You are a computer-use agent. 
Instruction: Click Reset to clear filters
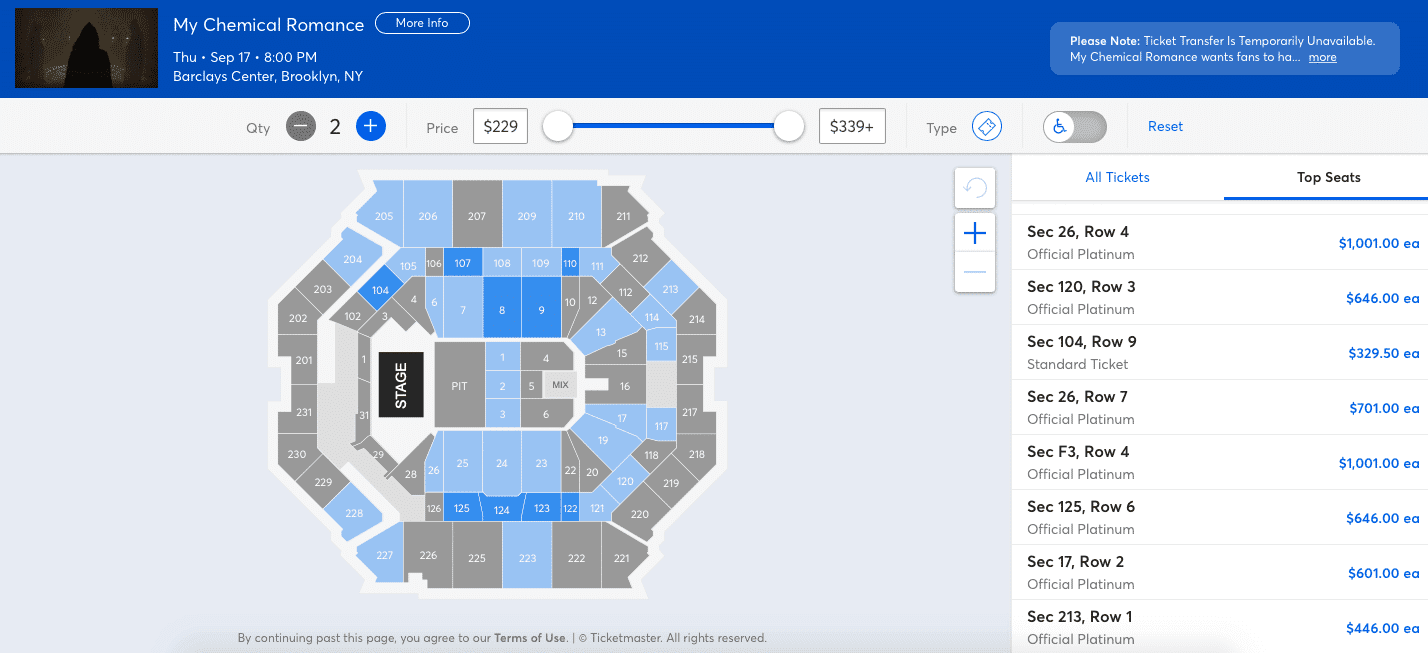coord(1165,126)
